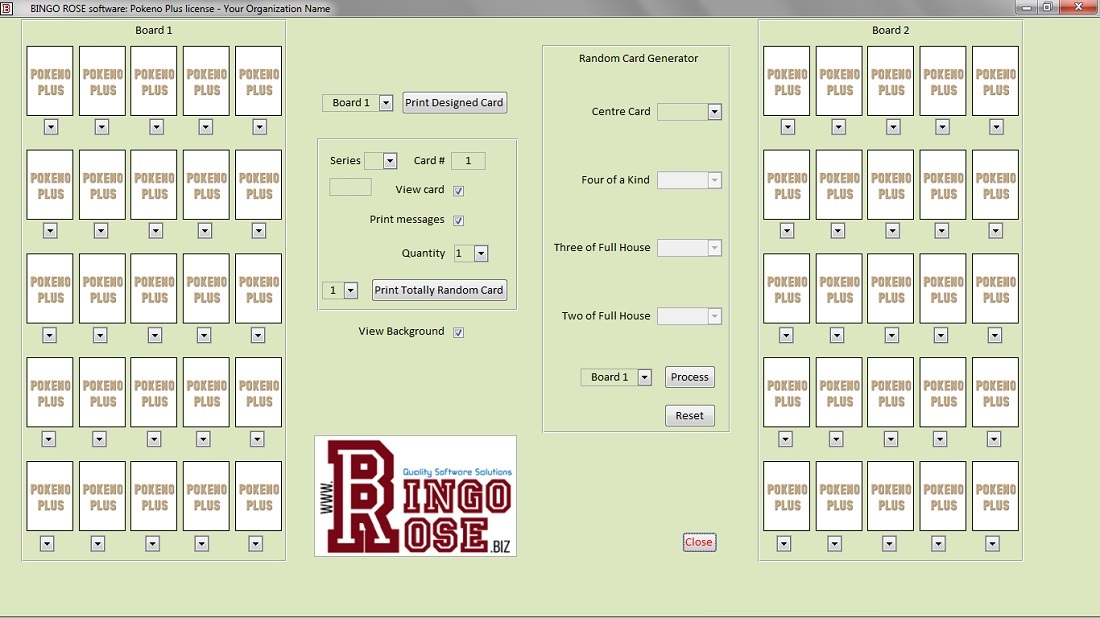Uncheck the View card checkbox
The image size is (1100, 618).
[458, 190]
